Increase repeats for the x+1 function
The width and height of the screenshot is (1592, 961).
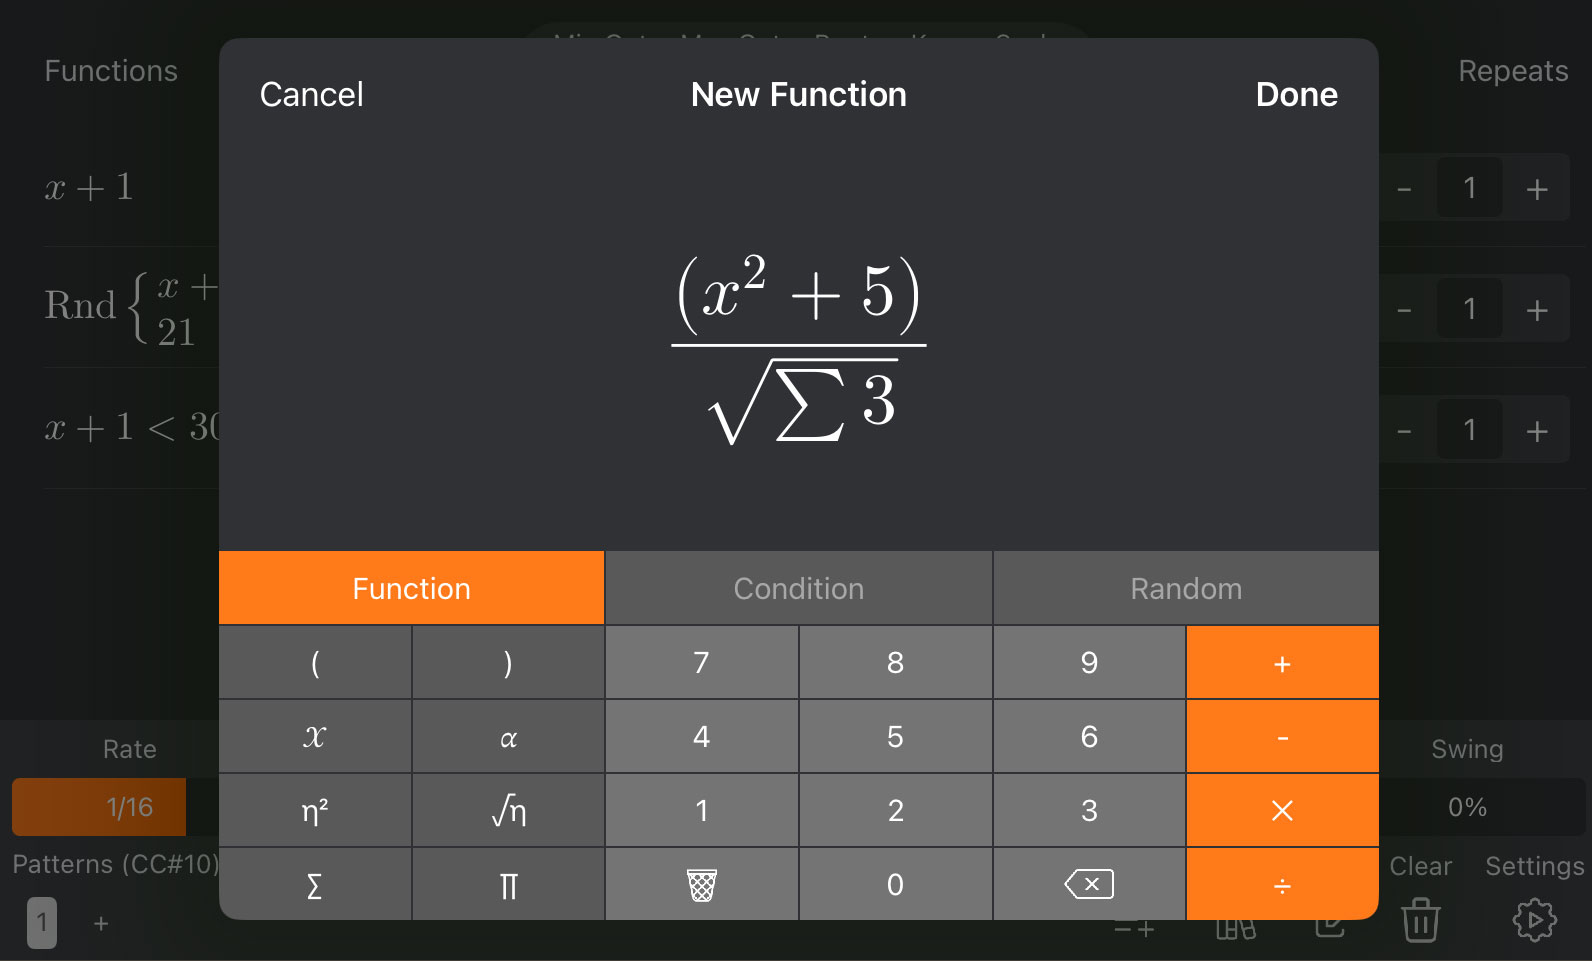[1537, 188]
